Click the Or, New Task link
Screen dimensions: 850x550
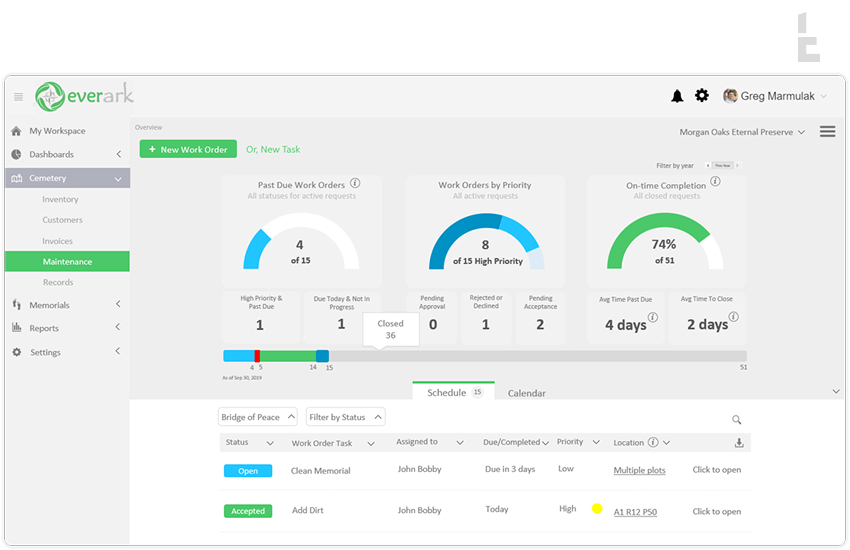tap(273, 149)
